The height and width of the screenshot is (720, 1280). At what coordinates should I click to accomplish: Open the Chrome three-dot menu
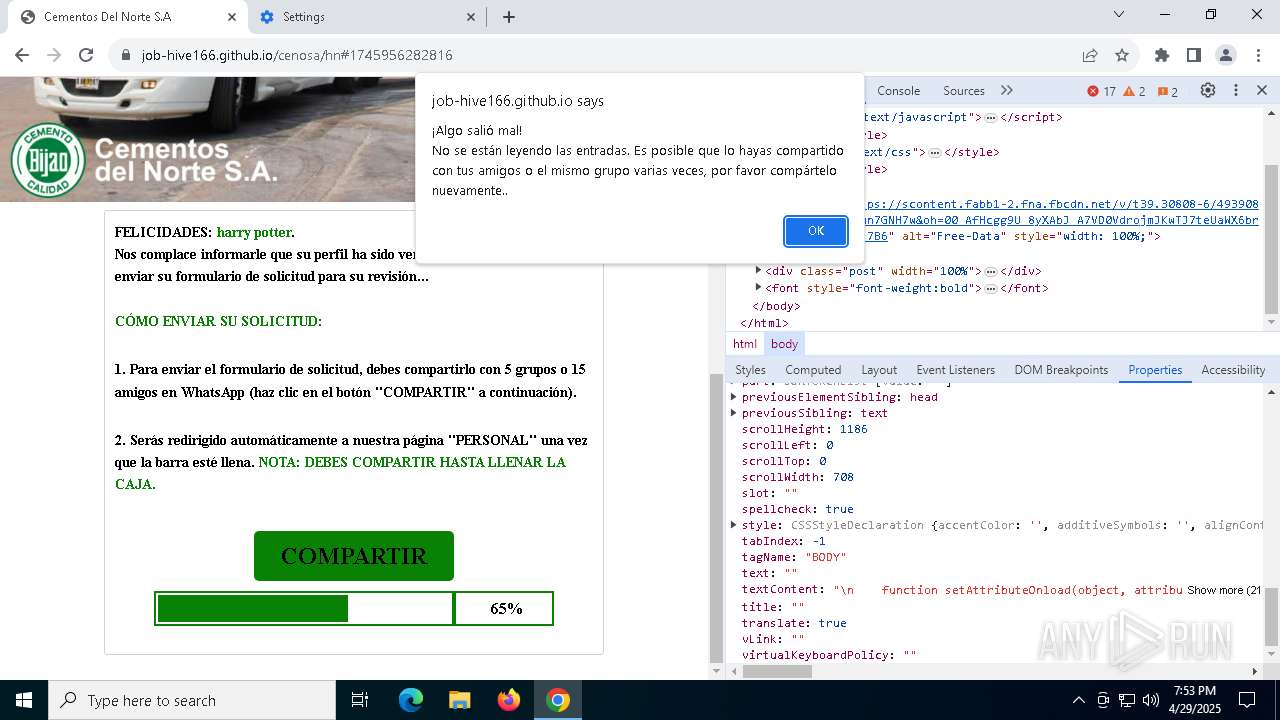1257,55
